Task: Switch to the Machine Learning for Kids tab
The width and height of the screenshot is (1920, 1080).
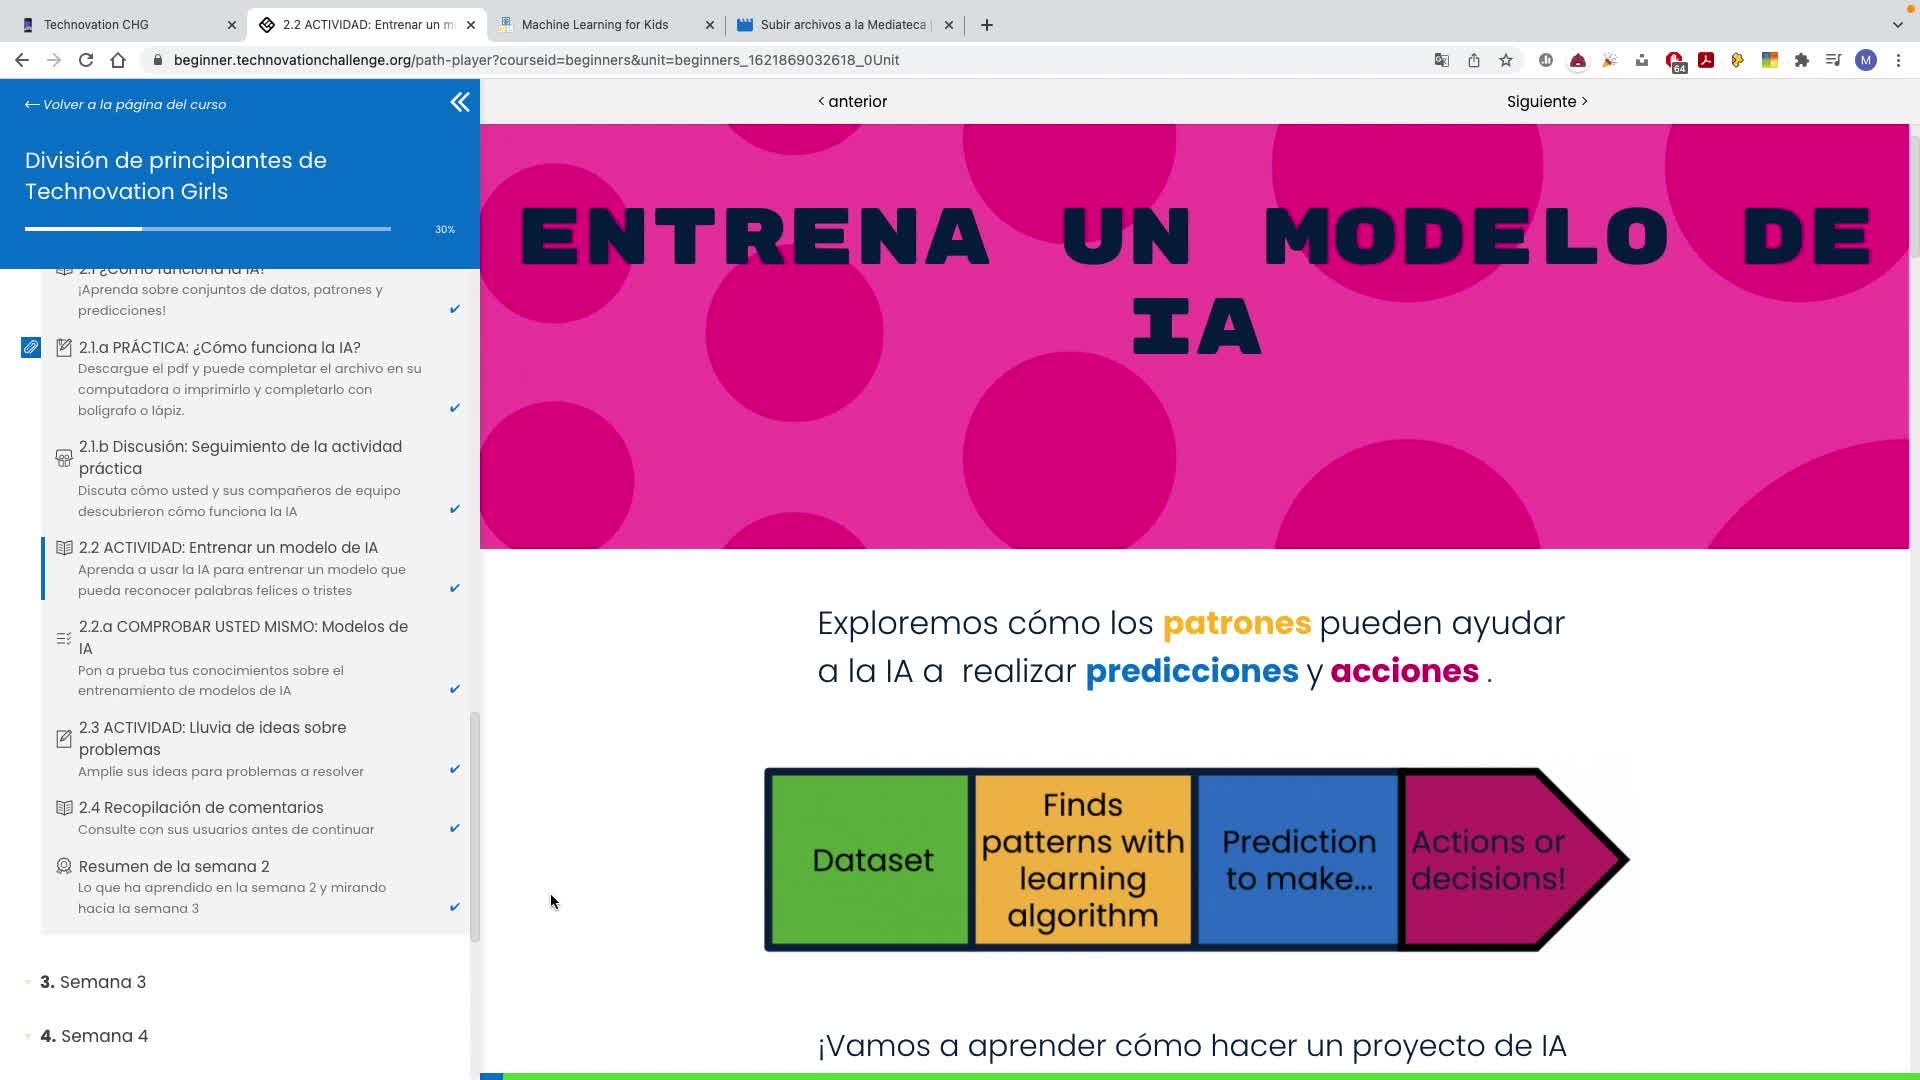Action: [595, 25]
